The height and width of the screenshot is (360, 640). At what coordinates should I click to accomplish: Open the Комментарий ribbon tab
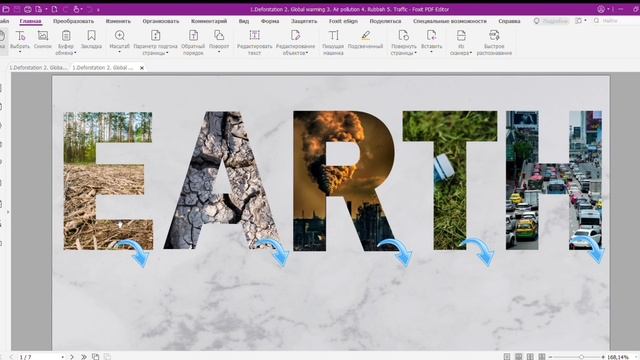(x=209, y=21)
